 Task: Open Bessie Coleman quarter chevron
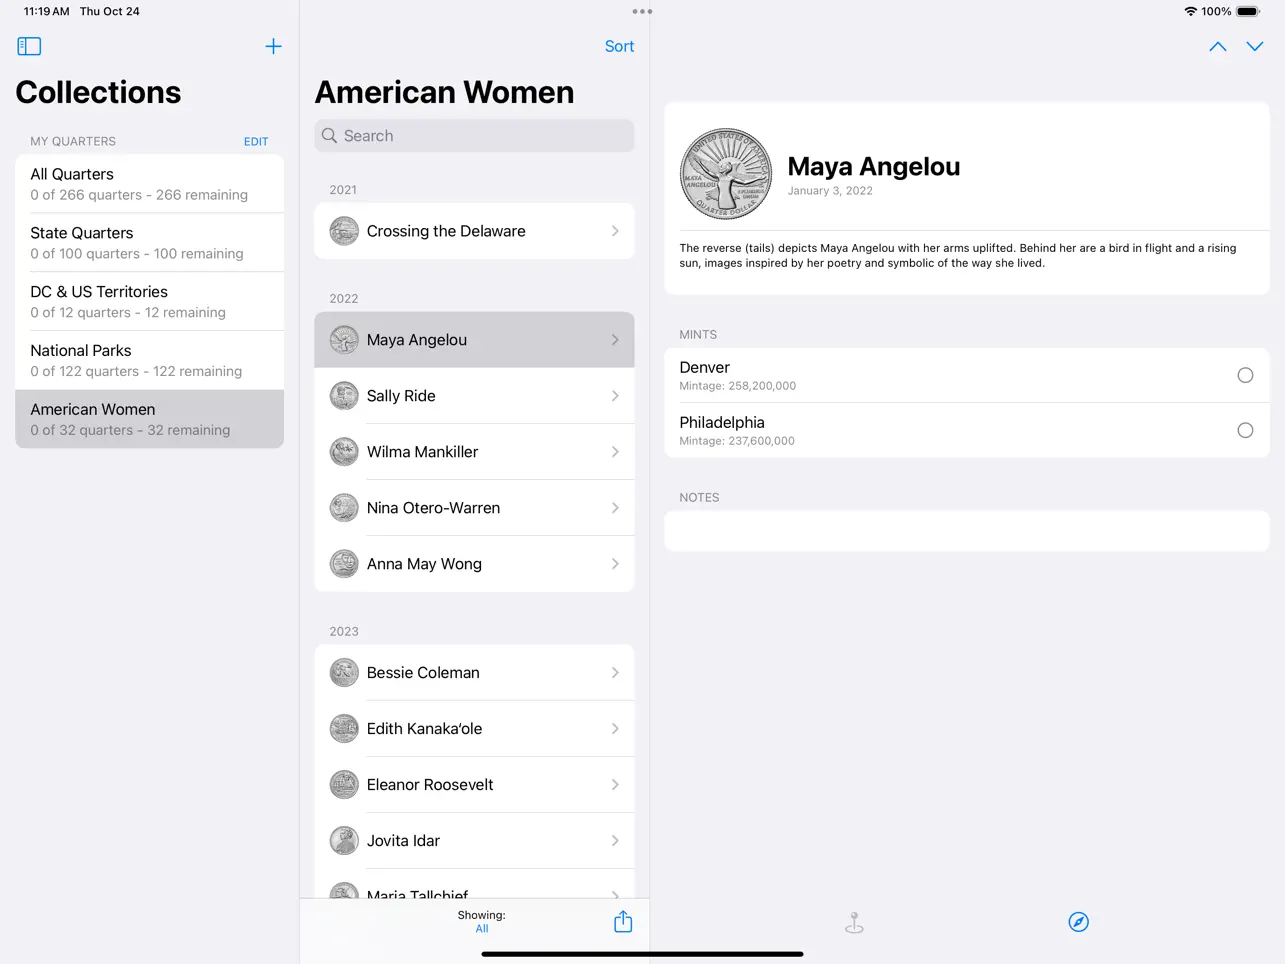(x=615, y=673)
